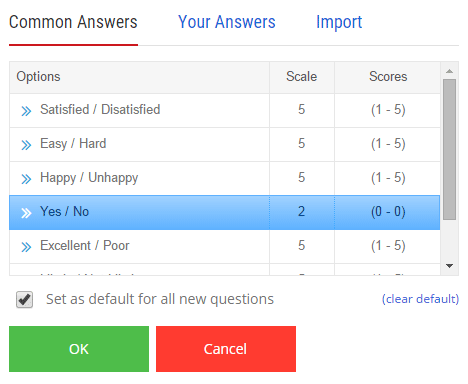Click the chevron icon beside Satisfied / Disatisfied
Viewport: 468px width, 384px height.
tap(26, 111)
